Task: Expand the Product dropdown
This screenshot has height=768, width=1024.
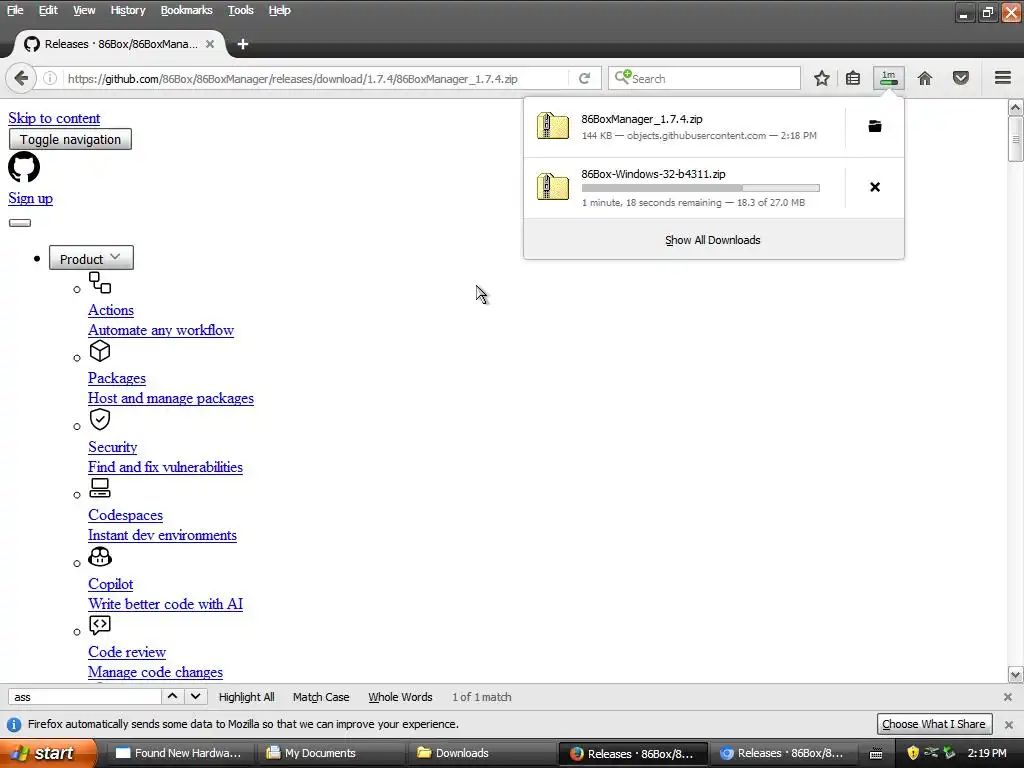Action: pyautogui.click(x=91, y=258)
